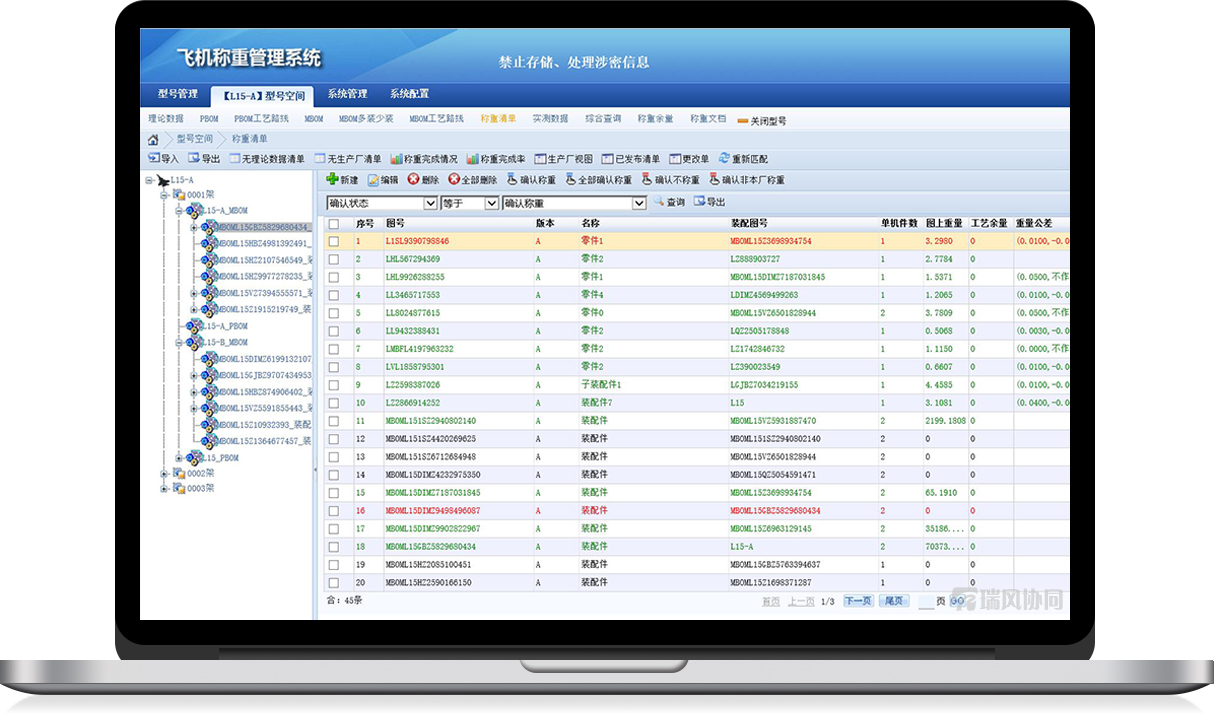Open the 等于 operator dropdown

(x=491, y=203)
